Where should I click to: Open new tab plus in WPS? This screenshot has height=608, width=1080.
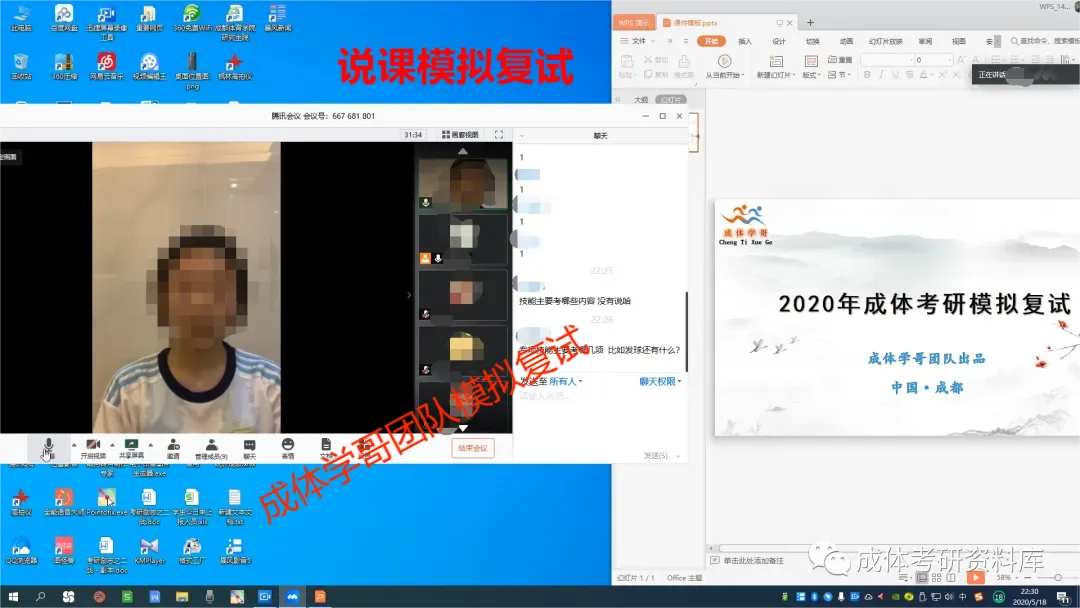(810, 23)
